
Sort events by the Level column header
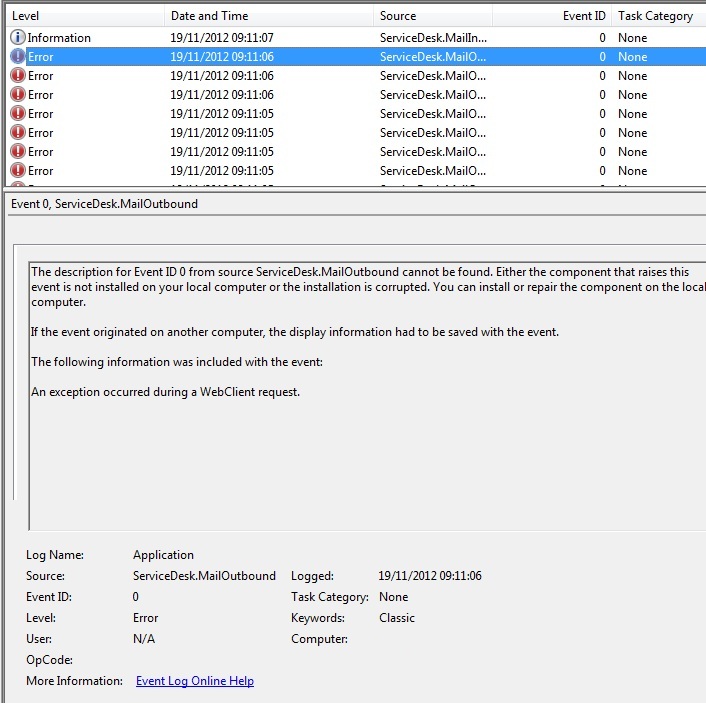(84, 16)
